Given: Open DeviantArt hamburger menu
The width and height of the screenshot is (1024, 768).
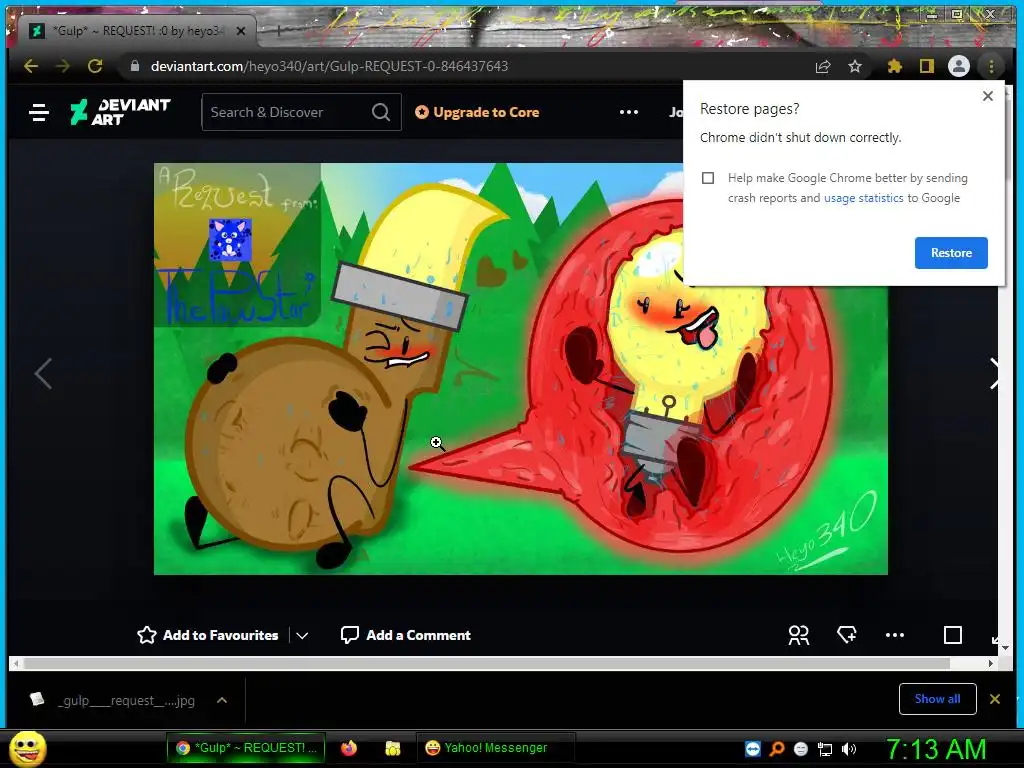Looking at the screenshot, I should (x=39, y=112).
